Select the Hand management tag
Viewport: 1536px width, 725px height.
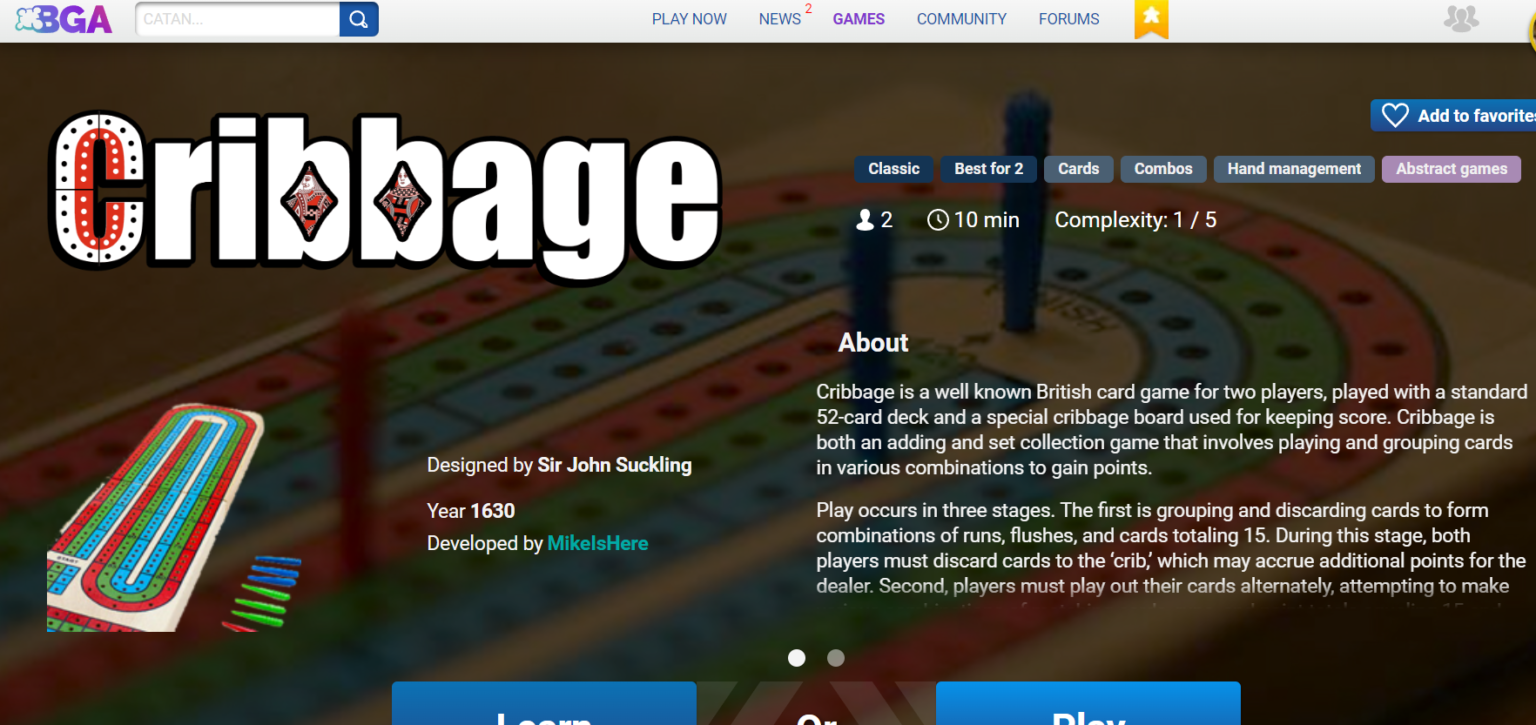click(x=1294, y=169)
